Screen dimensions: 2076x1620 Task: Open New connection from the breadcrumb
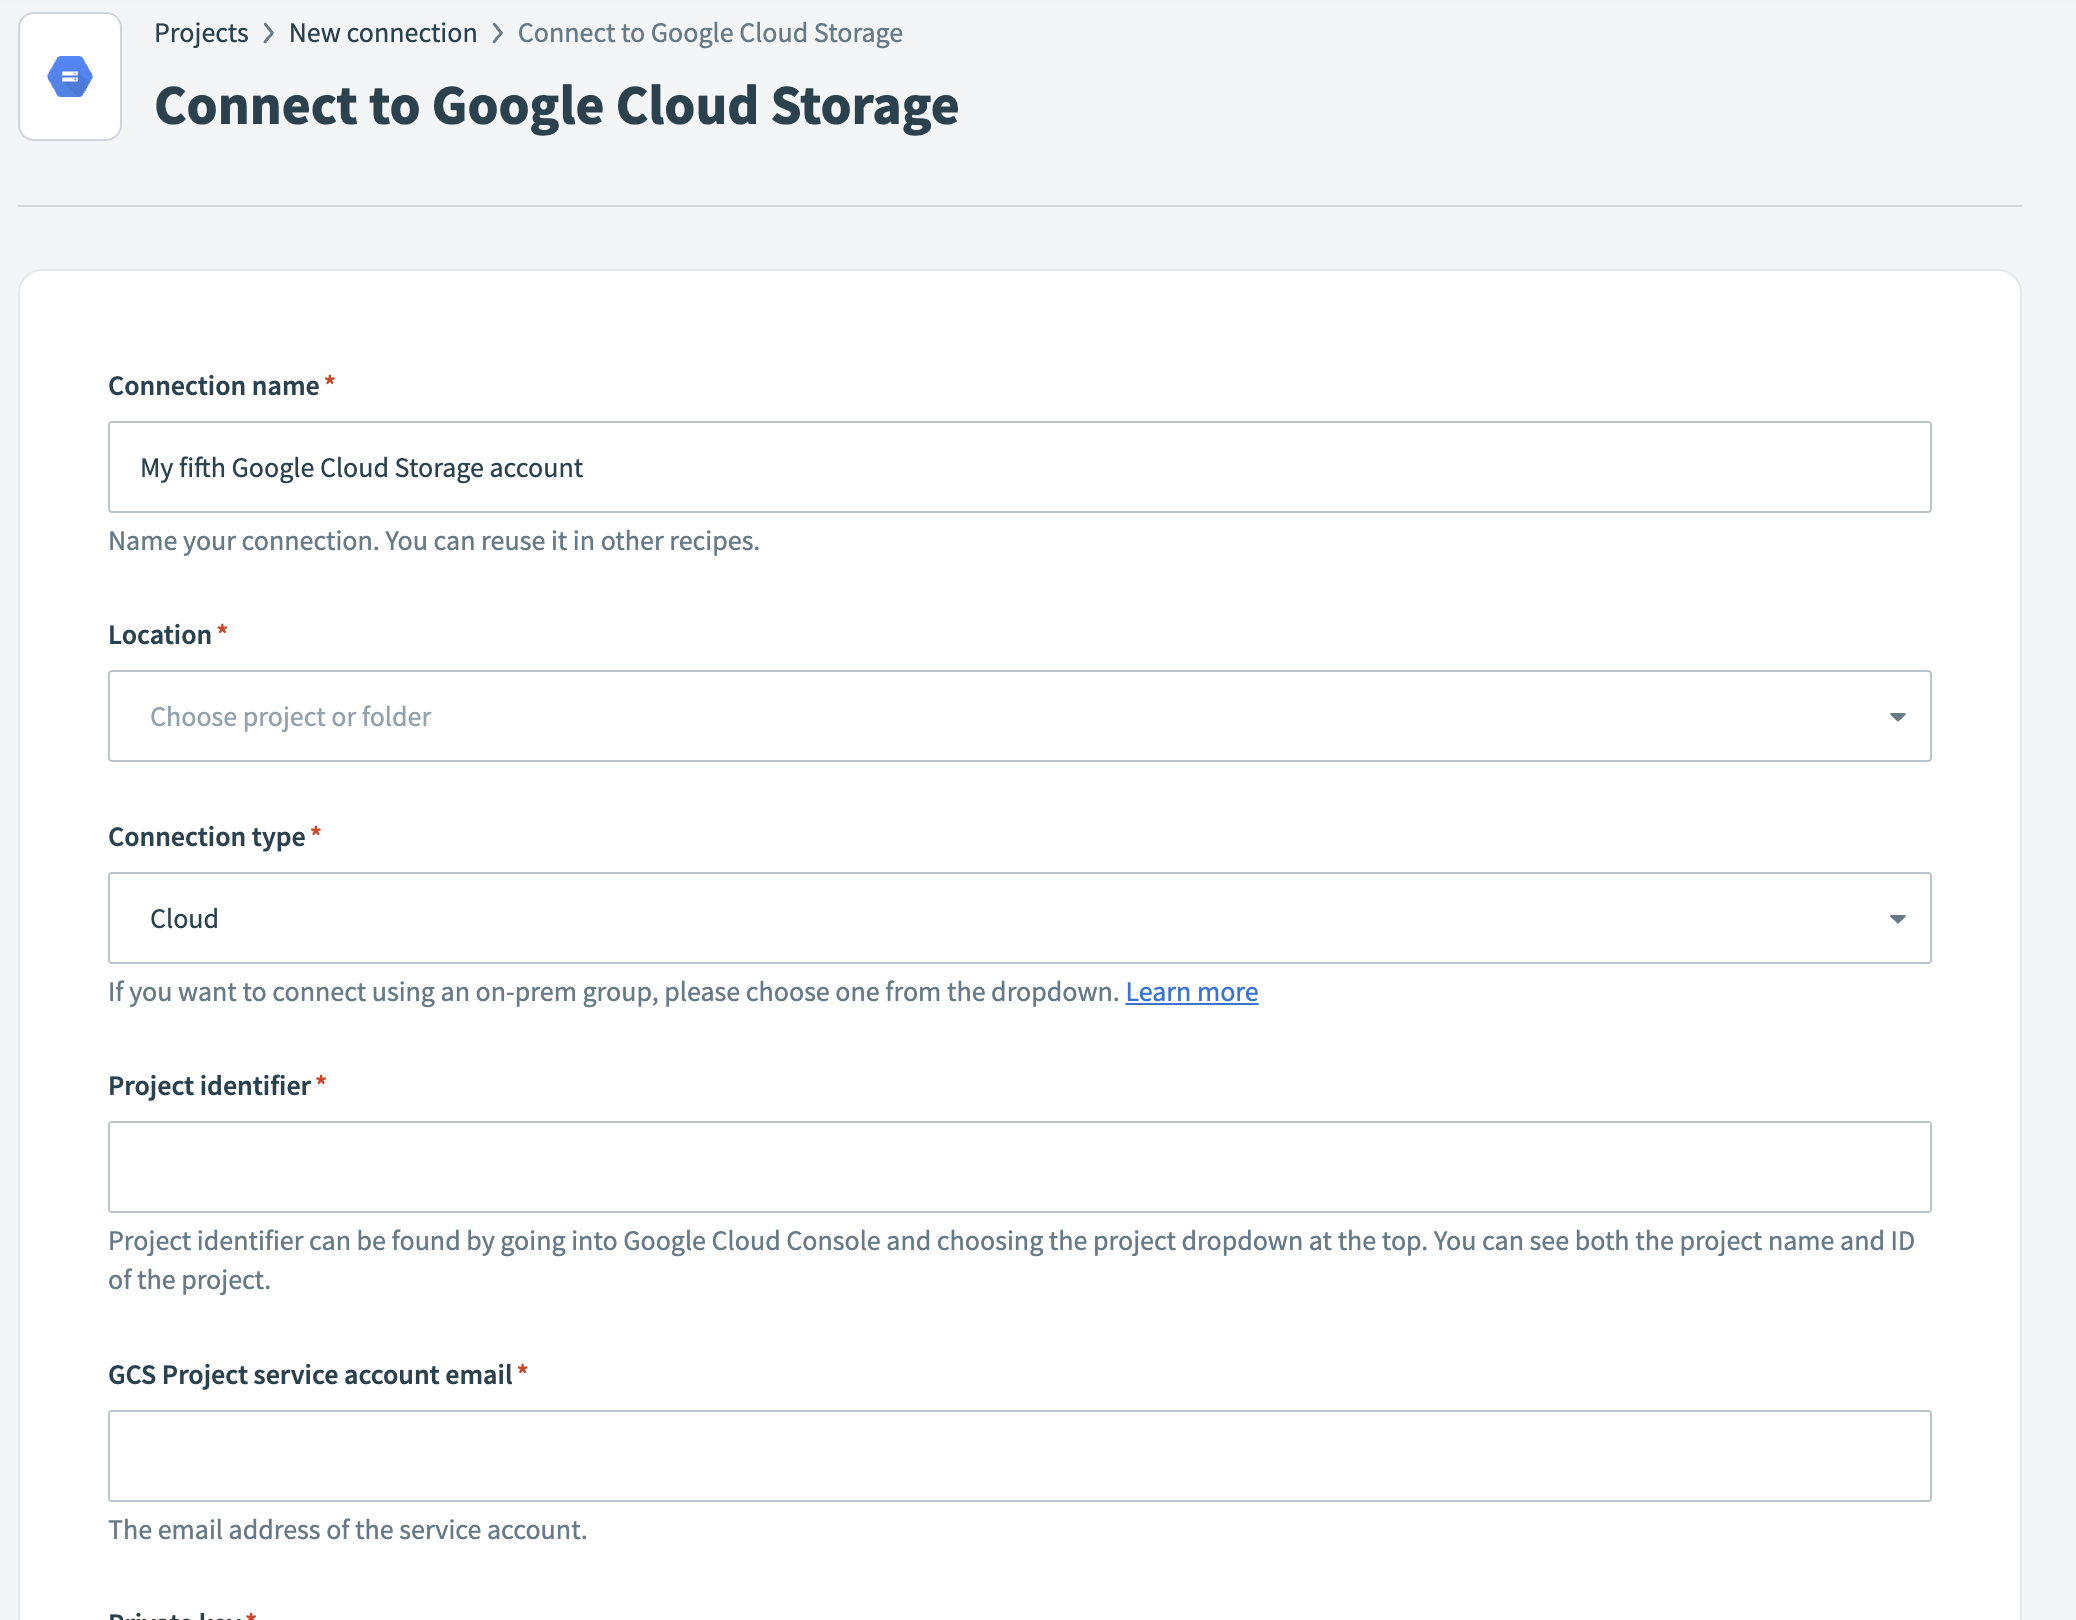click(x=383, y=32)
